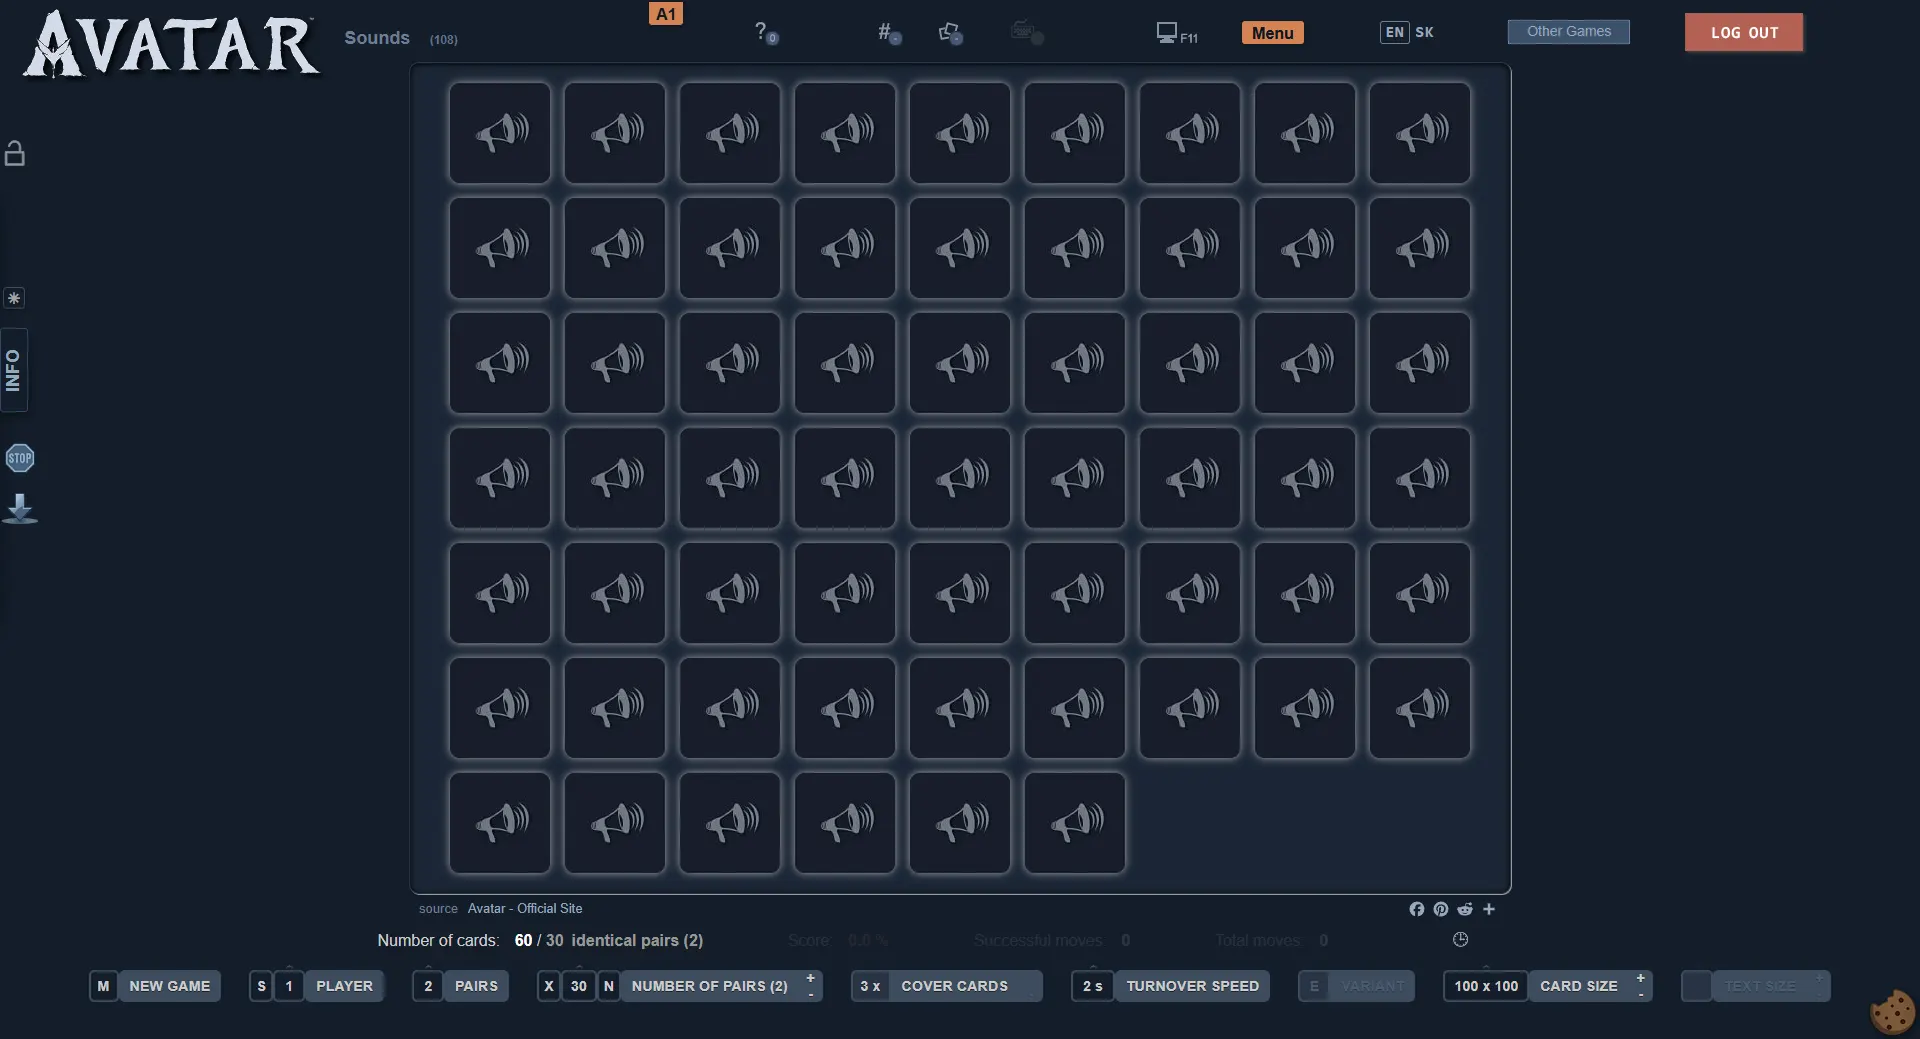Increase number of pairs with plus
1920x1039 pixels.
810,978
